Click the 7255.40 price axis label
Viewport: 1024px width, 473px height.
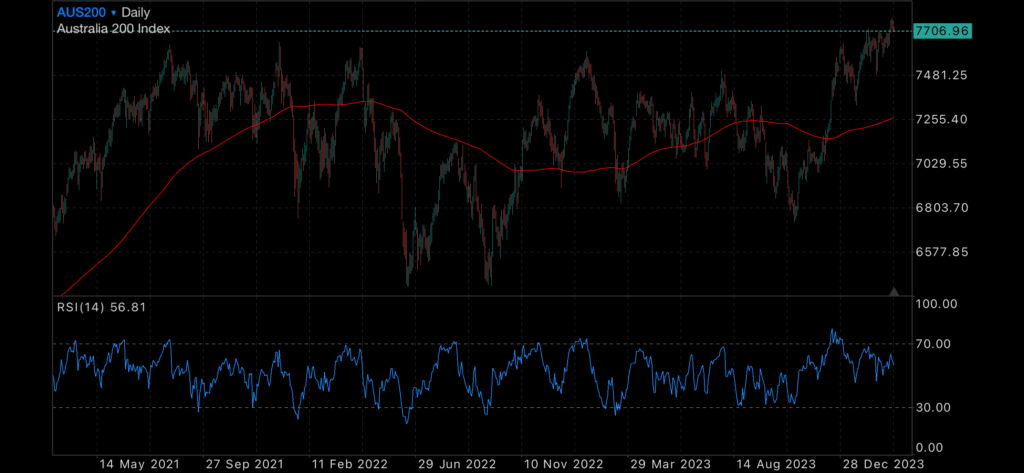click(942, 120)
